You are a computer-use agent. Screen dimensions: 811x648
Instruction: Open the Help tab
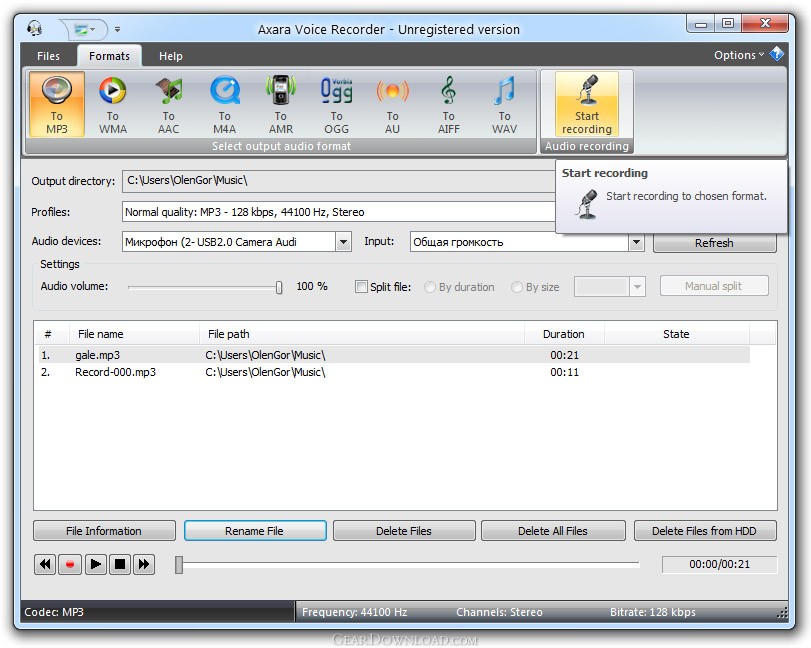[170, 56]
